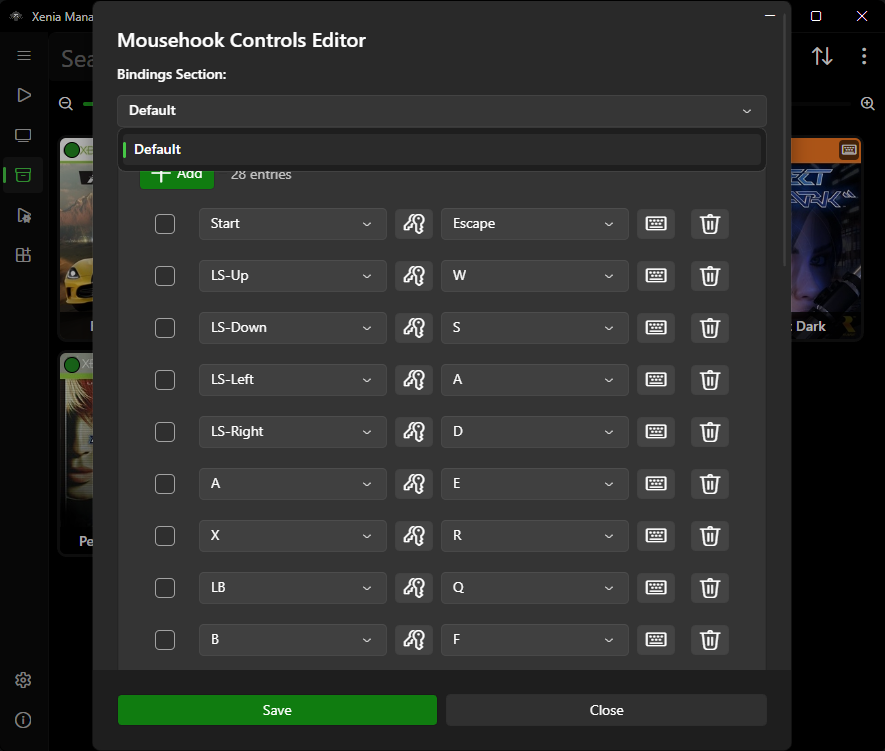Click keyboard capture icon for F binding
Viewport: 885px width, 751px height.
pyautogui.click(x=656, y=640)
